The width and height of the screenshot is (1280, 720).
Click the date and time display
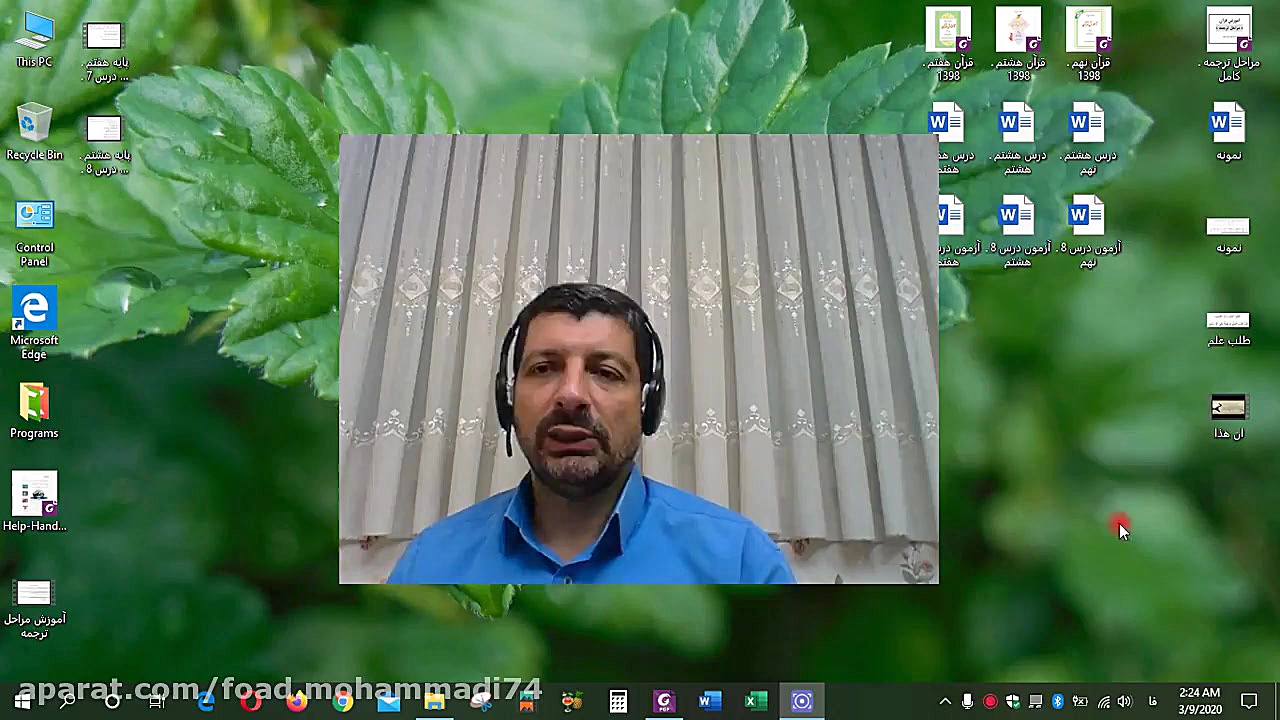[1200, 701]
